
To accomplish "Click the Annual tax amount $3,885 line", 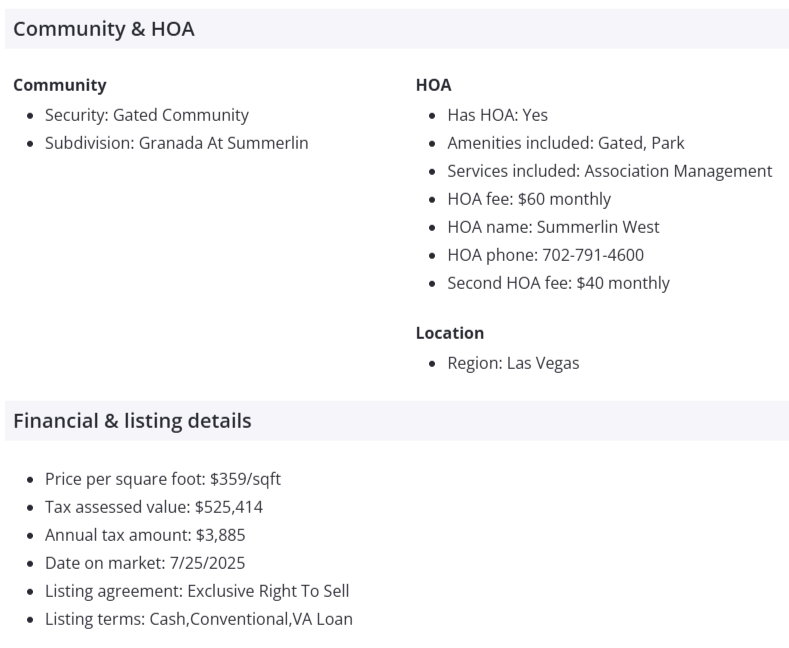I will 145,535.
